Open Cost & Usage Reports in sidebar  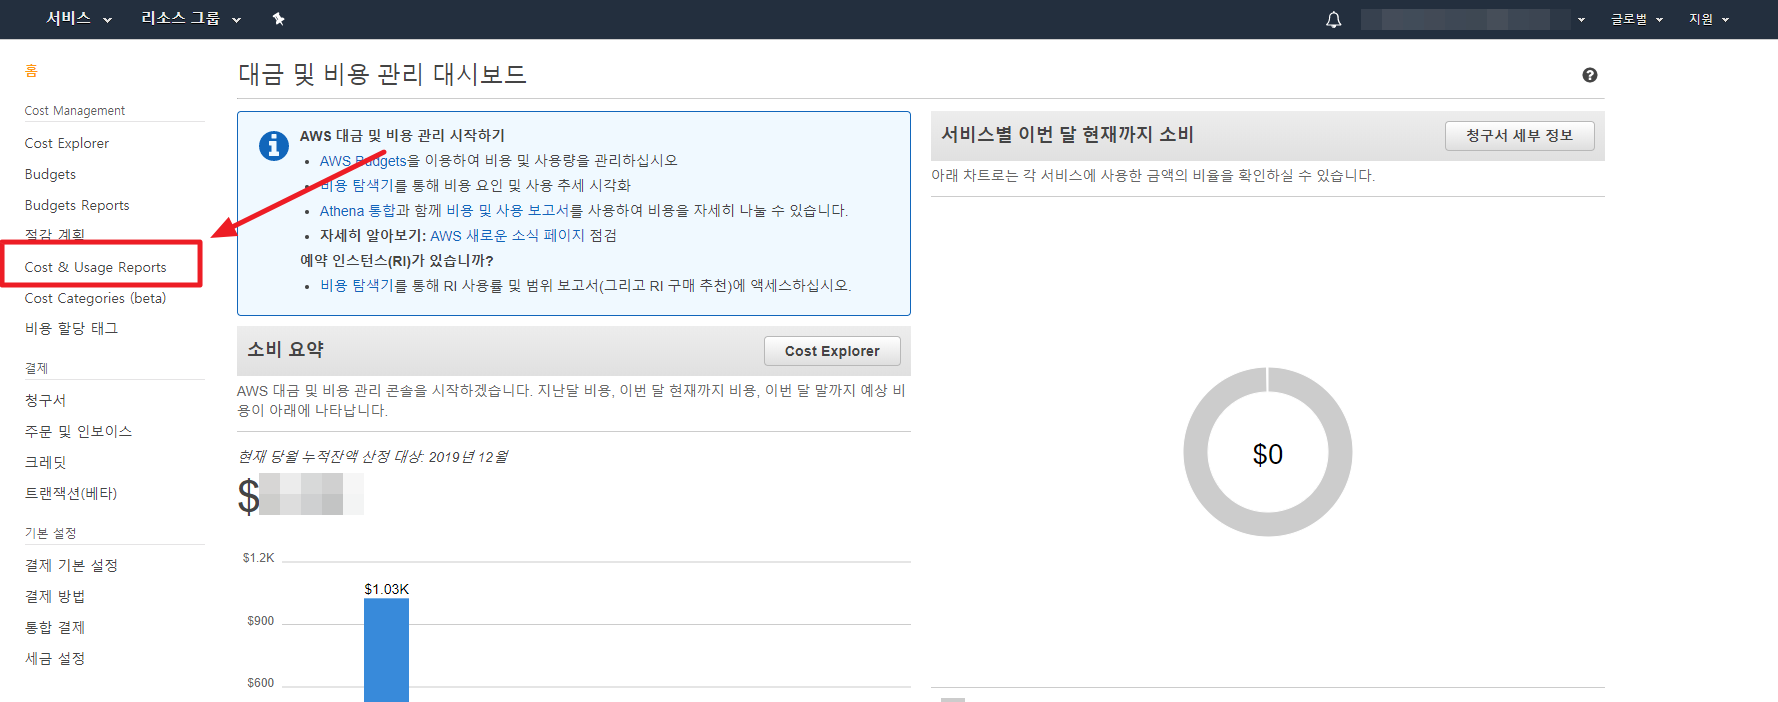click(x=96, y=267)
